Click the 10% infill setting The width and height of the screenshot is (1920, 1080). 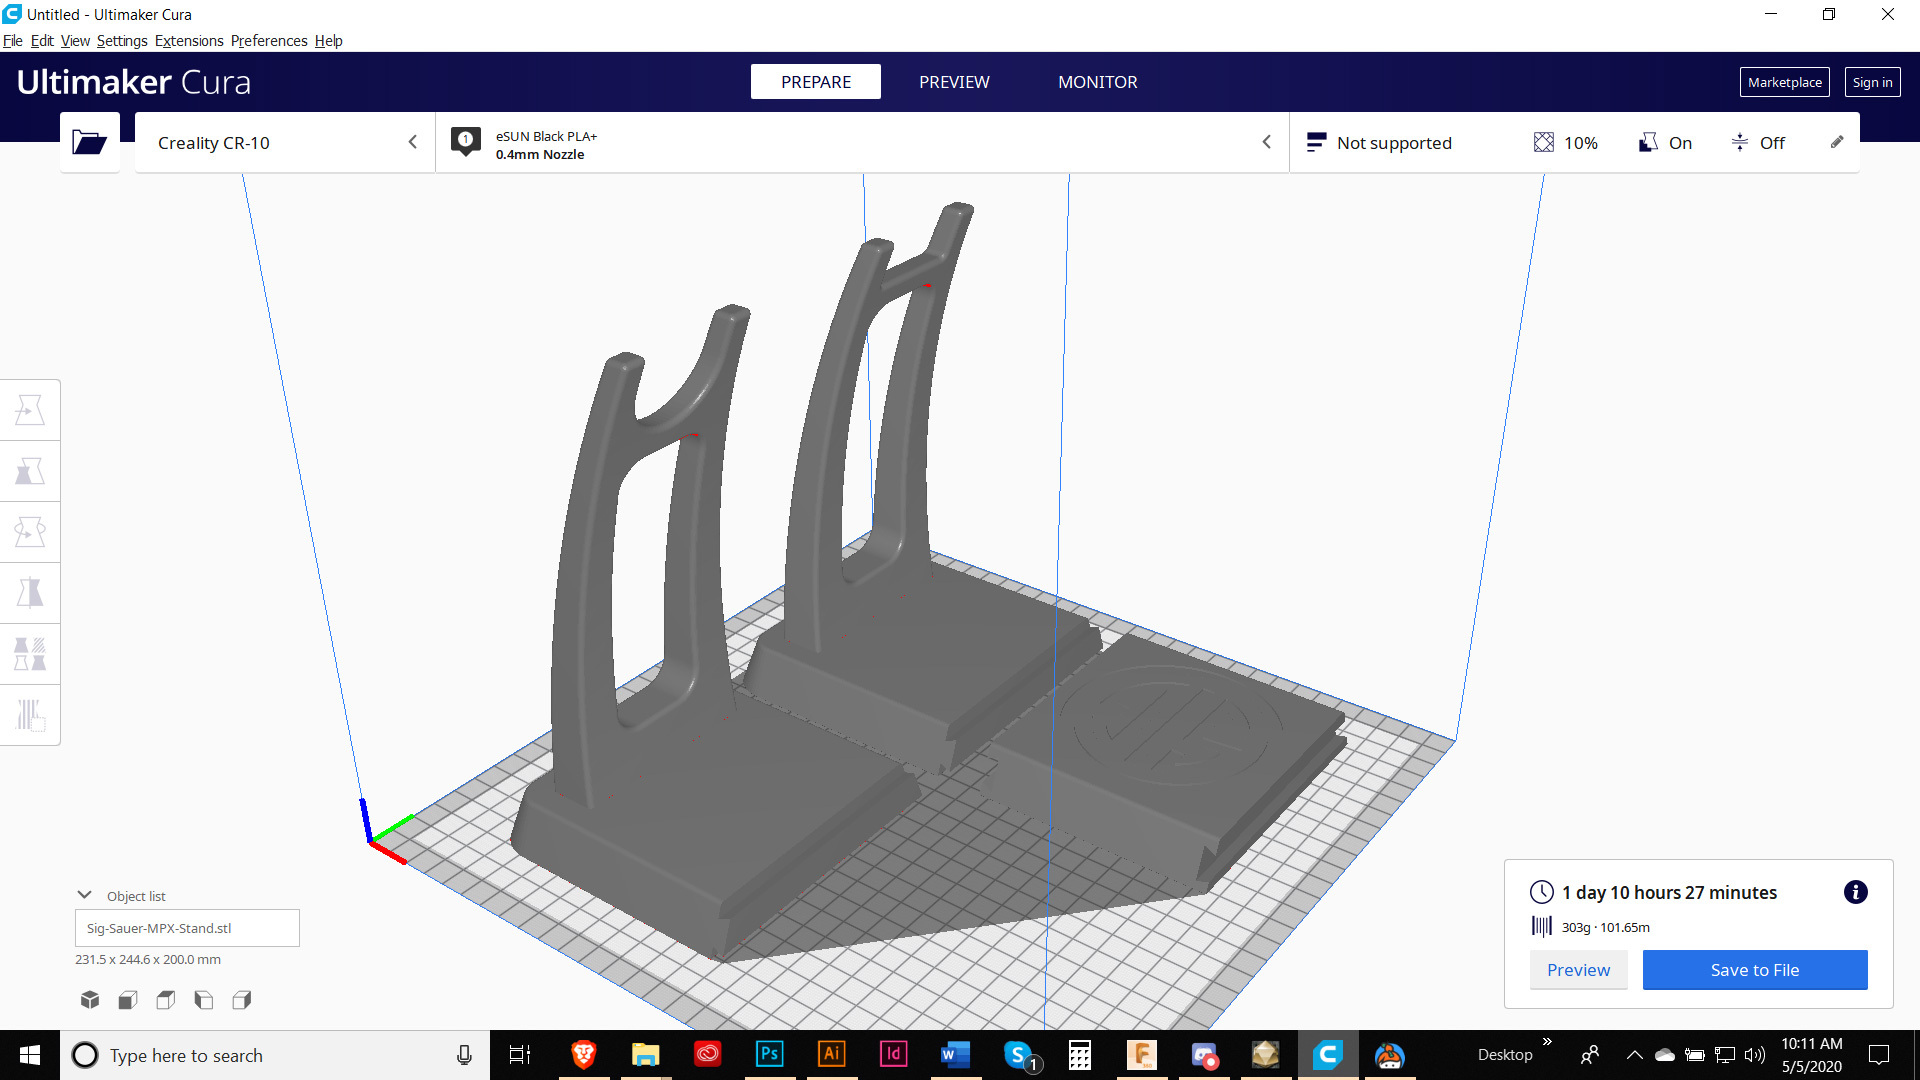1565,143
